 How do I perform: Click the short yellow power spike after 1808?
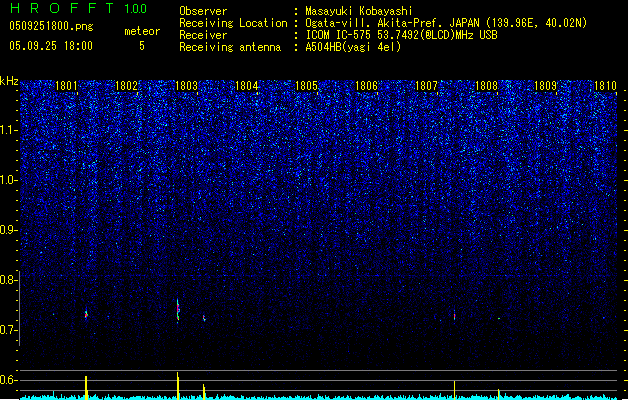(499, 394)
